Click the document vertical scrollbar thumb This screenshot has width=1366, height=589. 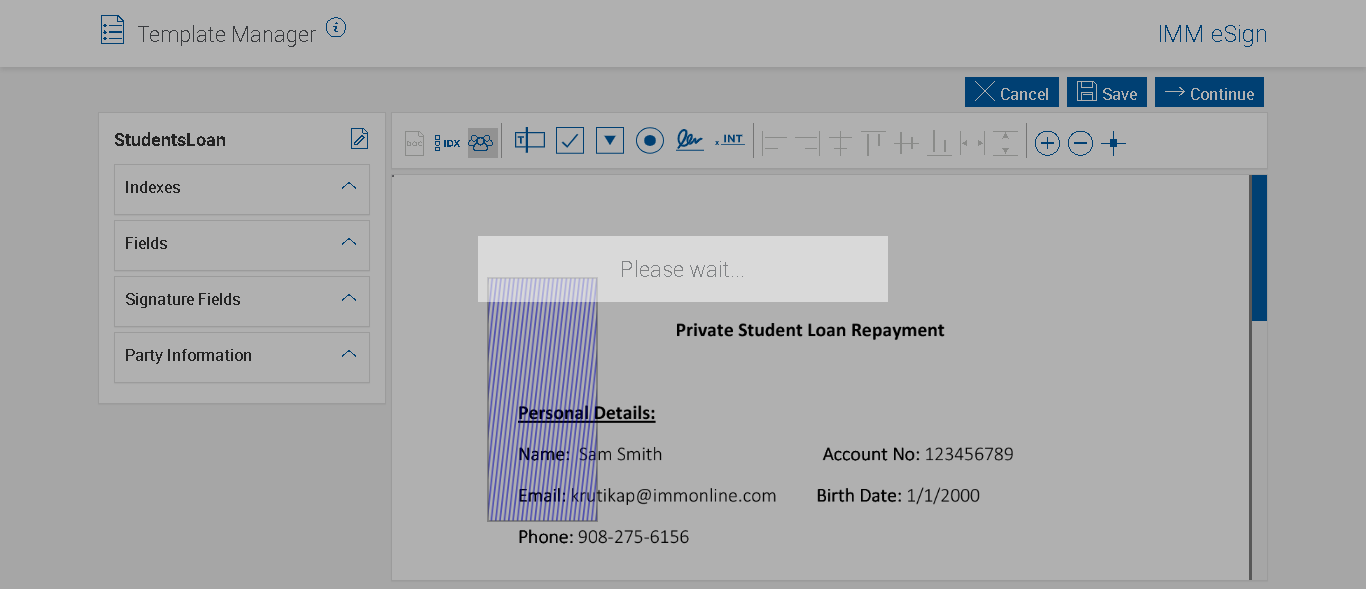[1259, 248]
